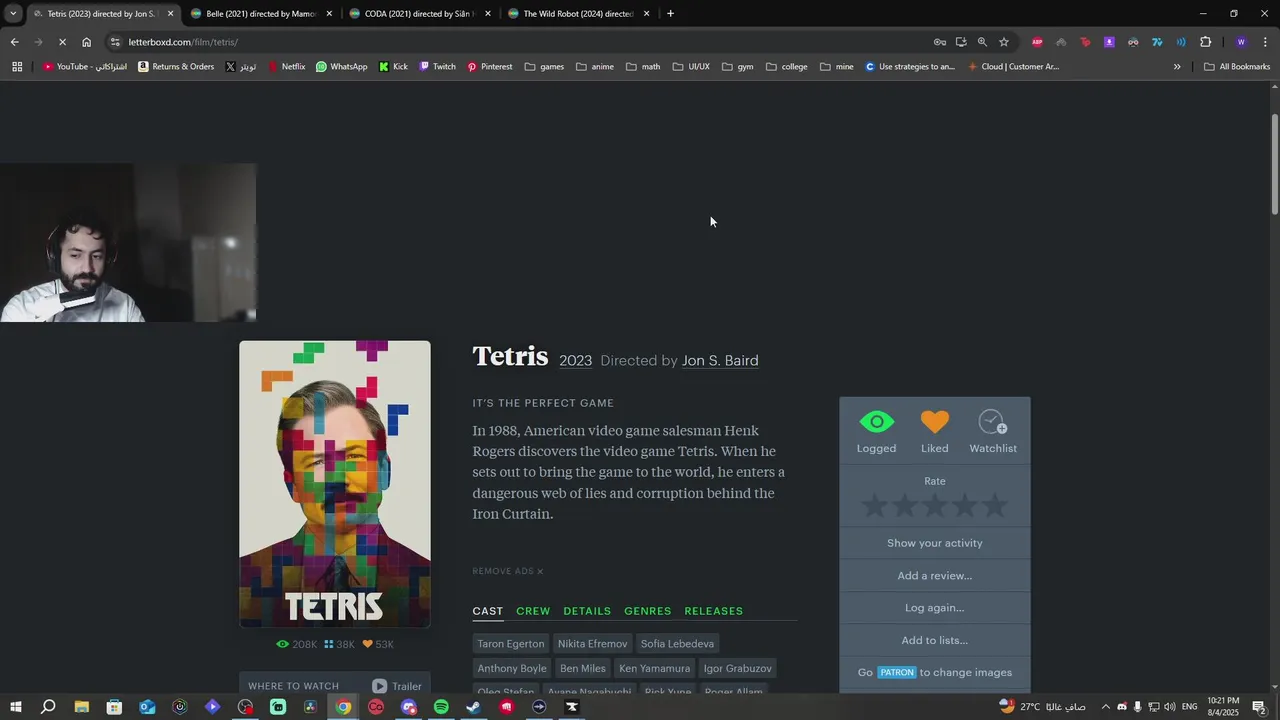This screenshot has width=1280, height=720.
Task: Open the Pinterest bookmark
Action: 490,67
